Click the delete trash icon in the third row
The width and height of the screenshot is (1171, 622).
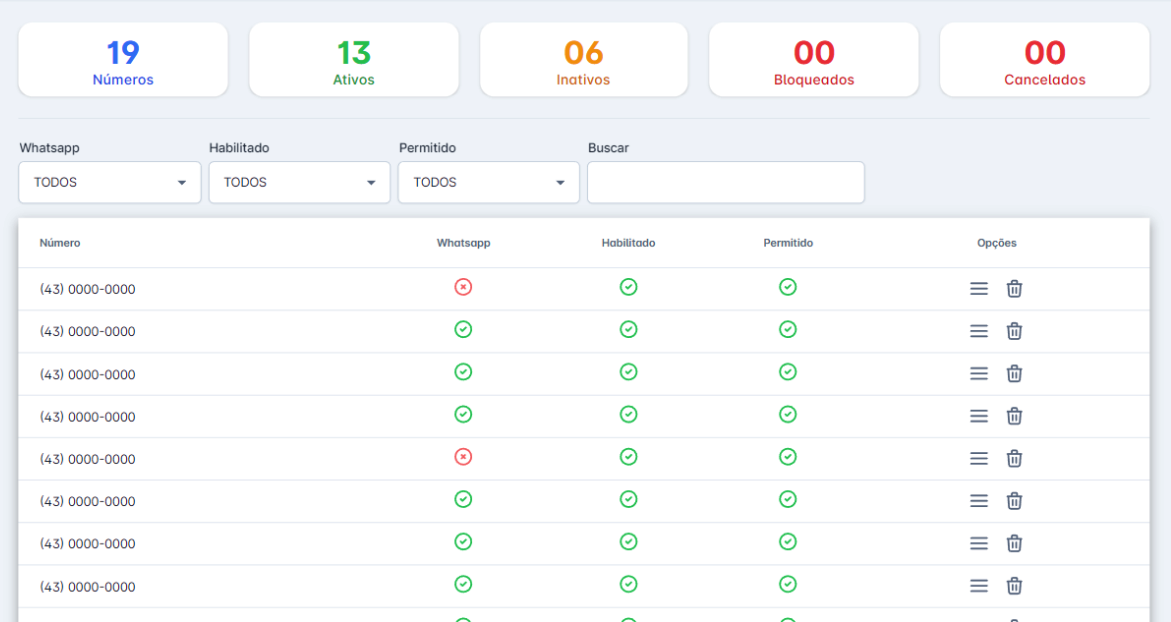pyautogui.click(x=1014, y=374)
